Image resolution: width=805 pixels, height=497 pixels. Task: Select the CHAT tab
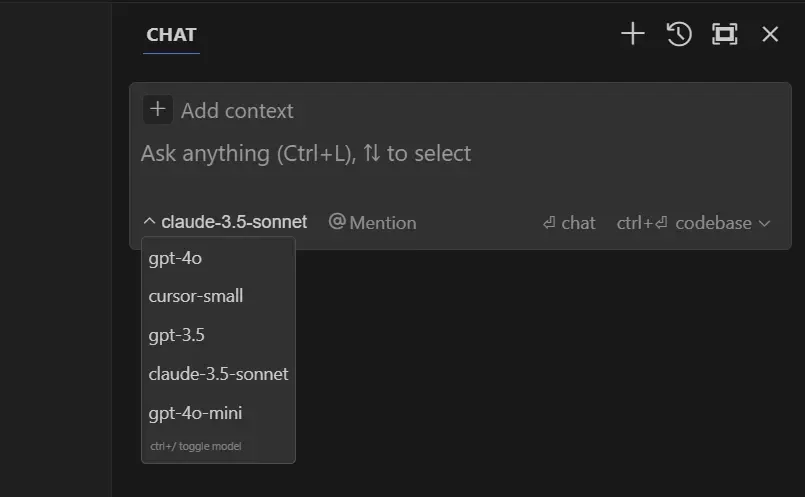[x=171, y=35]
